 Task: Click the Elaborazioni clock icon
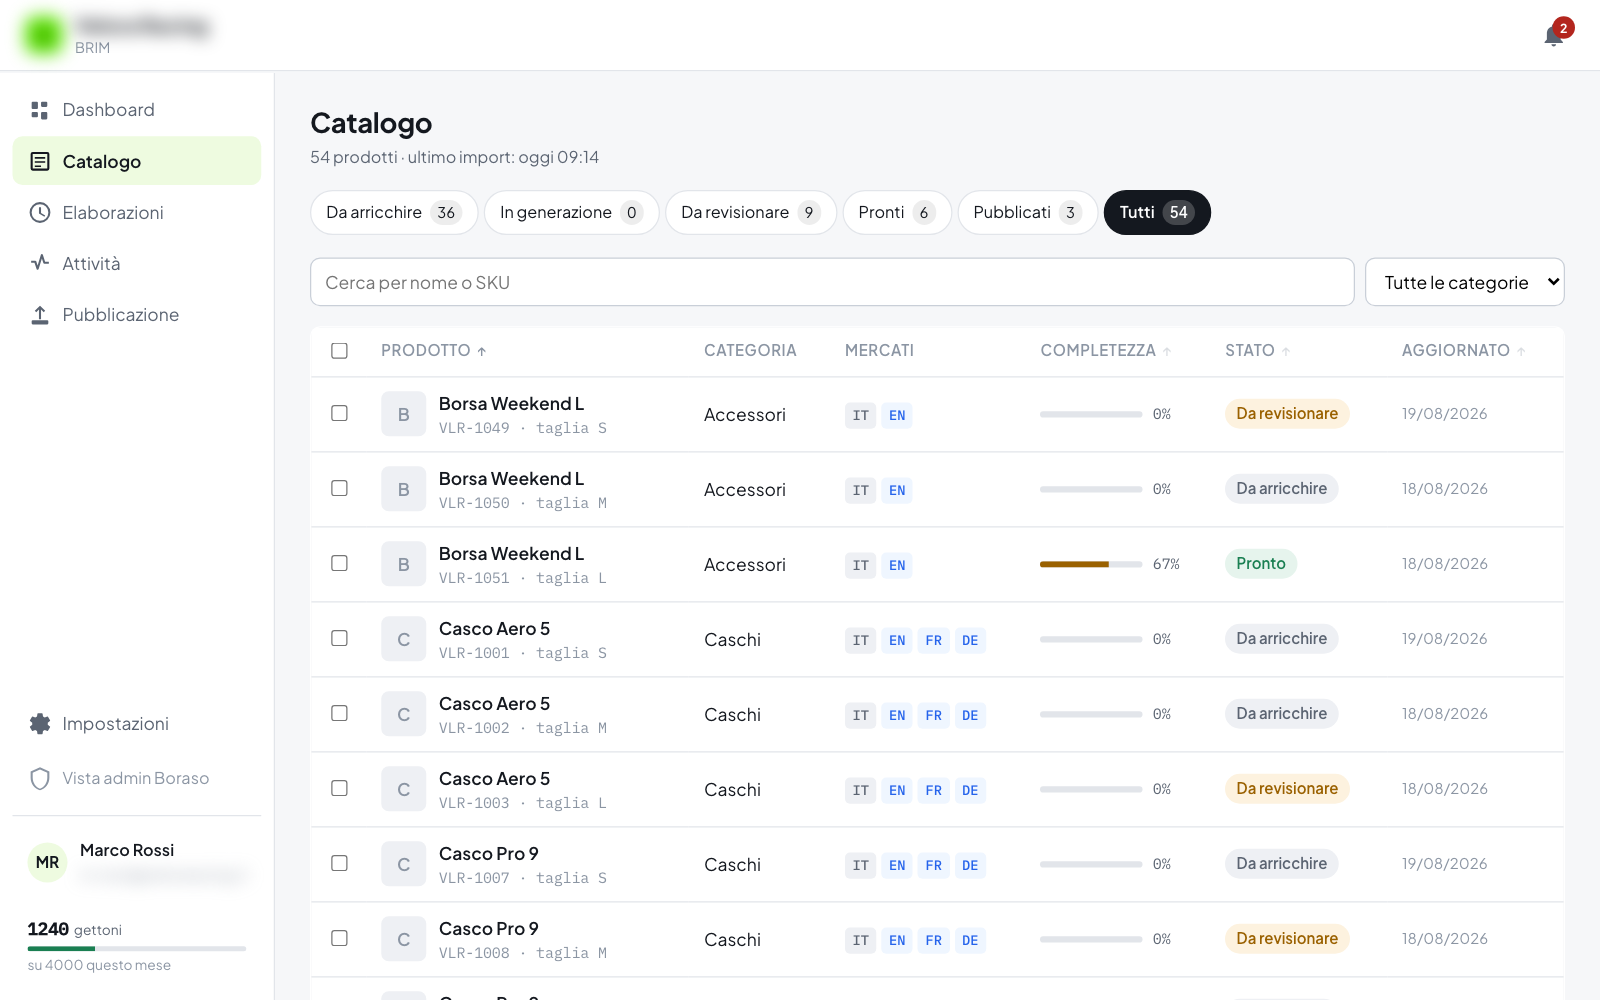pyautogui.click(x=40, y=212)
